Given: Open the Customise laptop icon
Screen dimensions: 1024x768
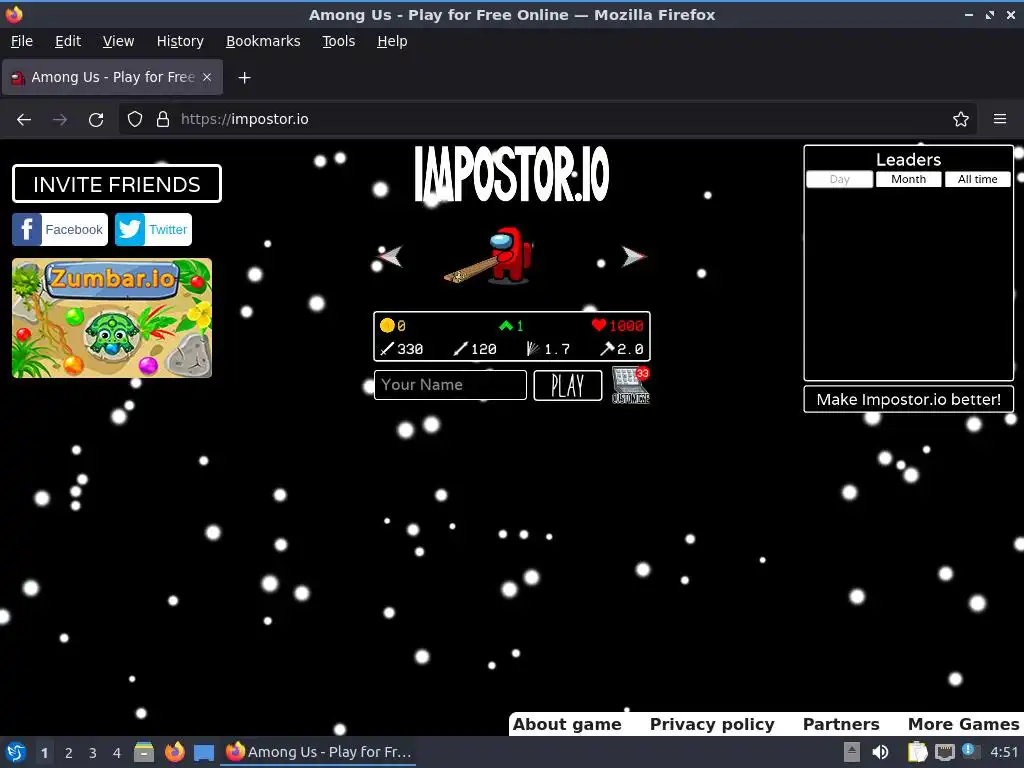Looking at the screenshot, I should tap(631, 385).
